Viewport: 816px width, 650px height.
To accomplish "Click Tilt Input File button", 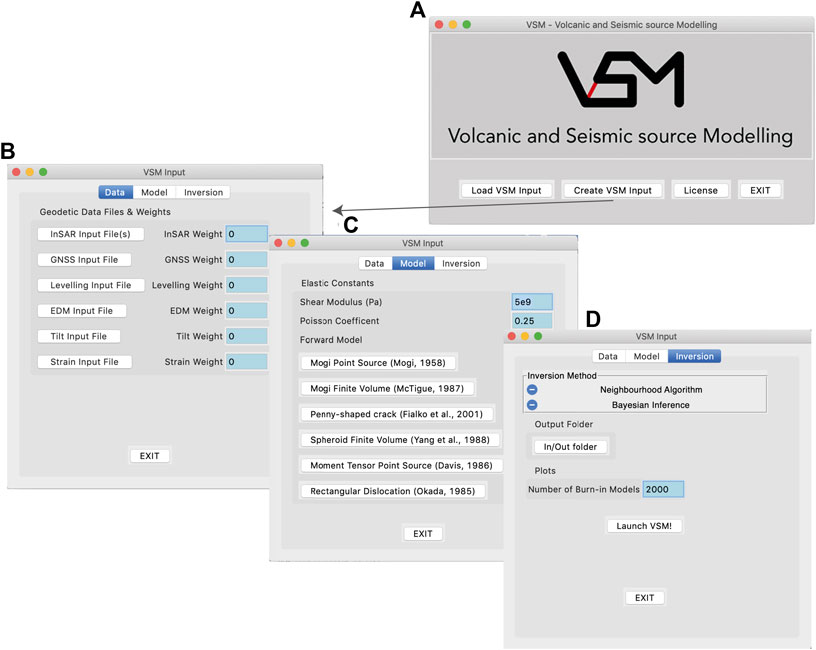I will tap(79, 336).
